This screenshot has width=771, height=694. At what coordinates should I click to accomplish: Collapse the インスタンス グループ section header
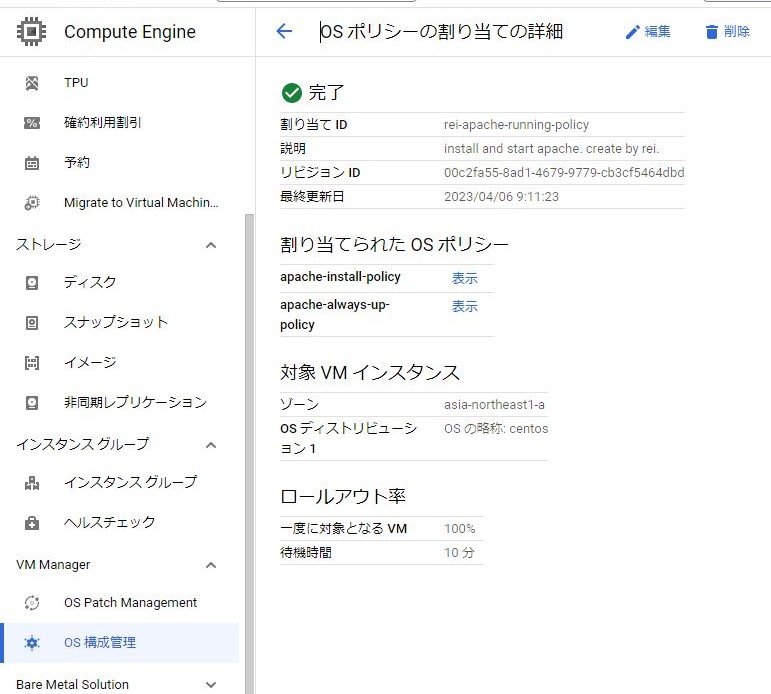(211, 445)
